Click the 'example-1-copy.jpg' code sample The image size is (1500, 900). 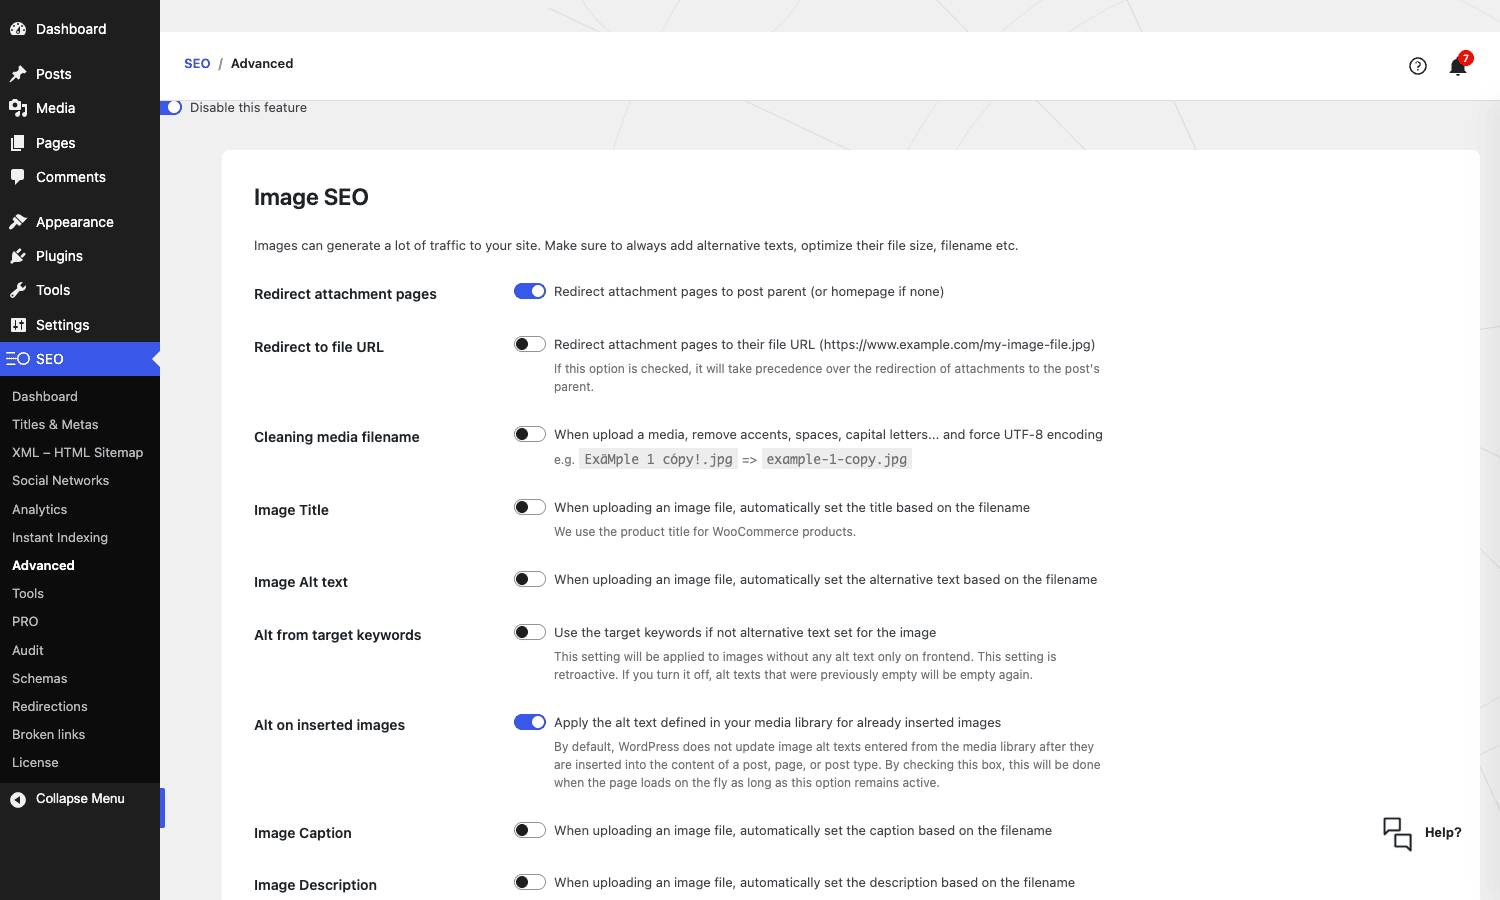[837, 459]
